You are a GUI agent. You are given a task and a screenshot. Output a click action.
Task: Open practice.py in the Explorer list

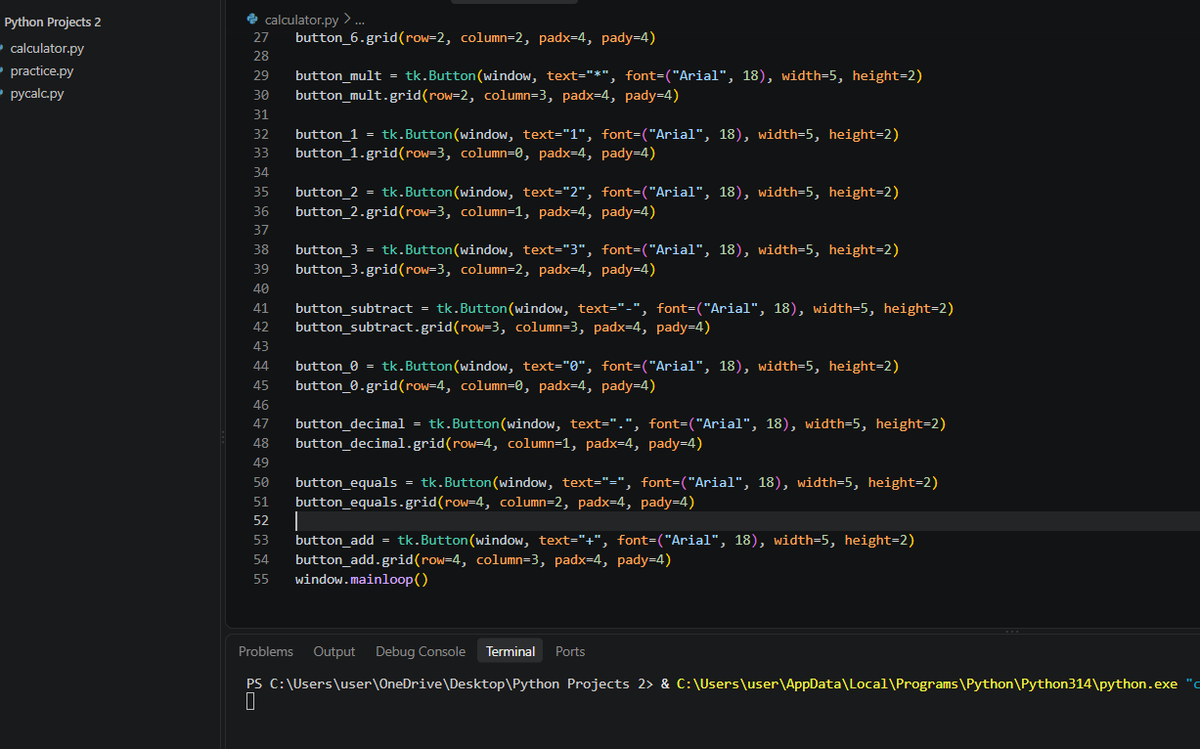coord(41,71)
